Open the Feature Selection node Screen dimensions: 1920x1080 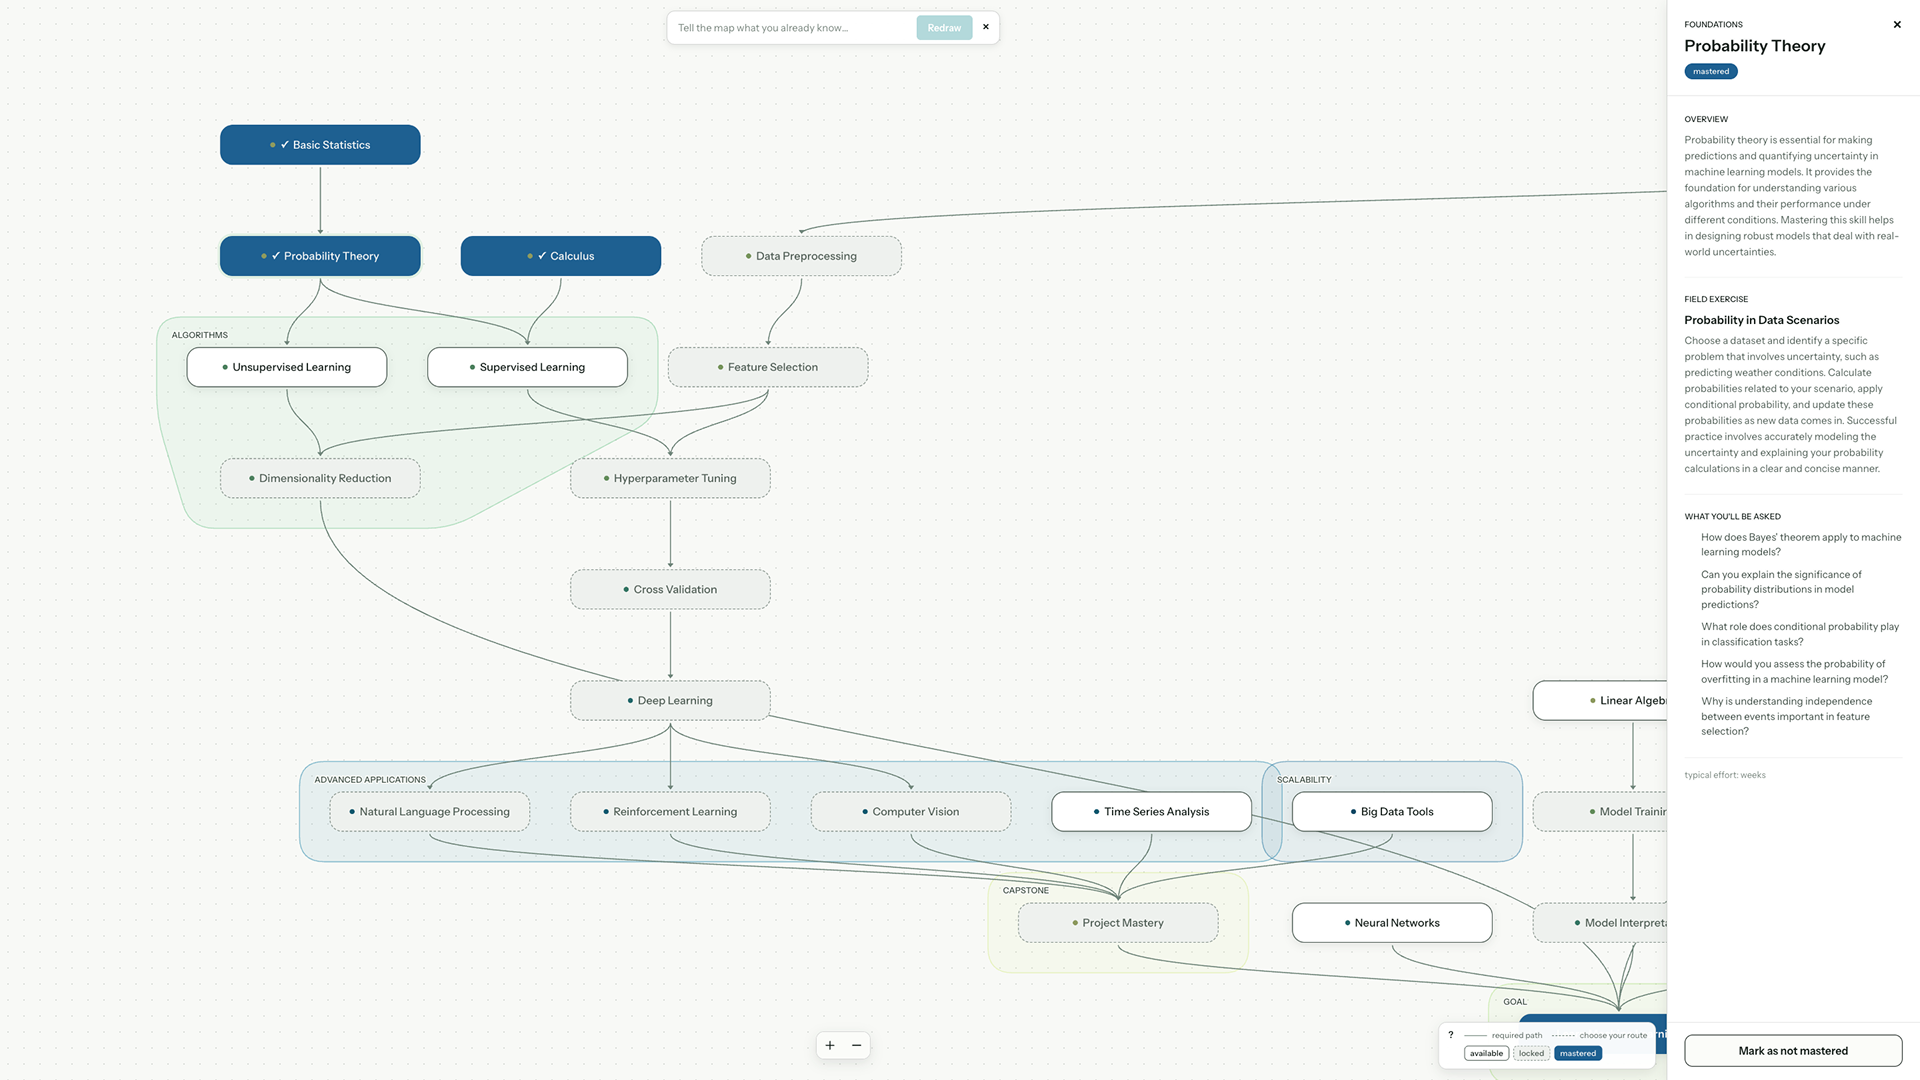(x=768, y=367)
